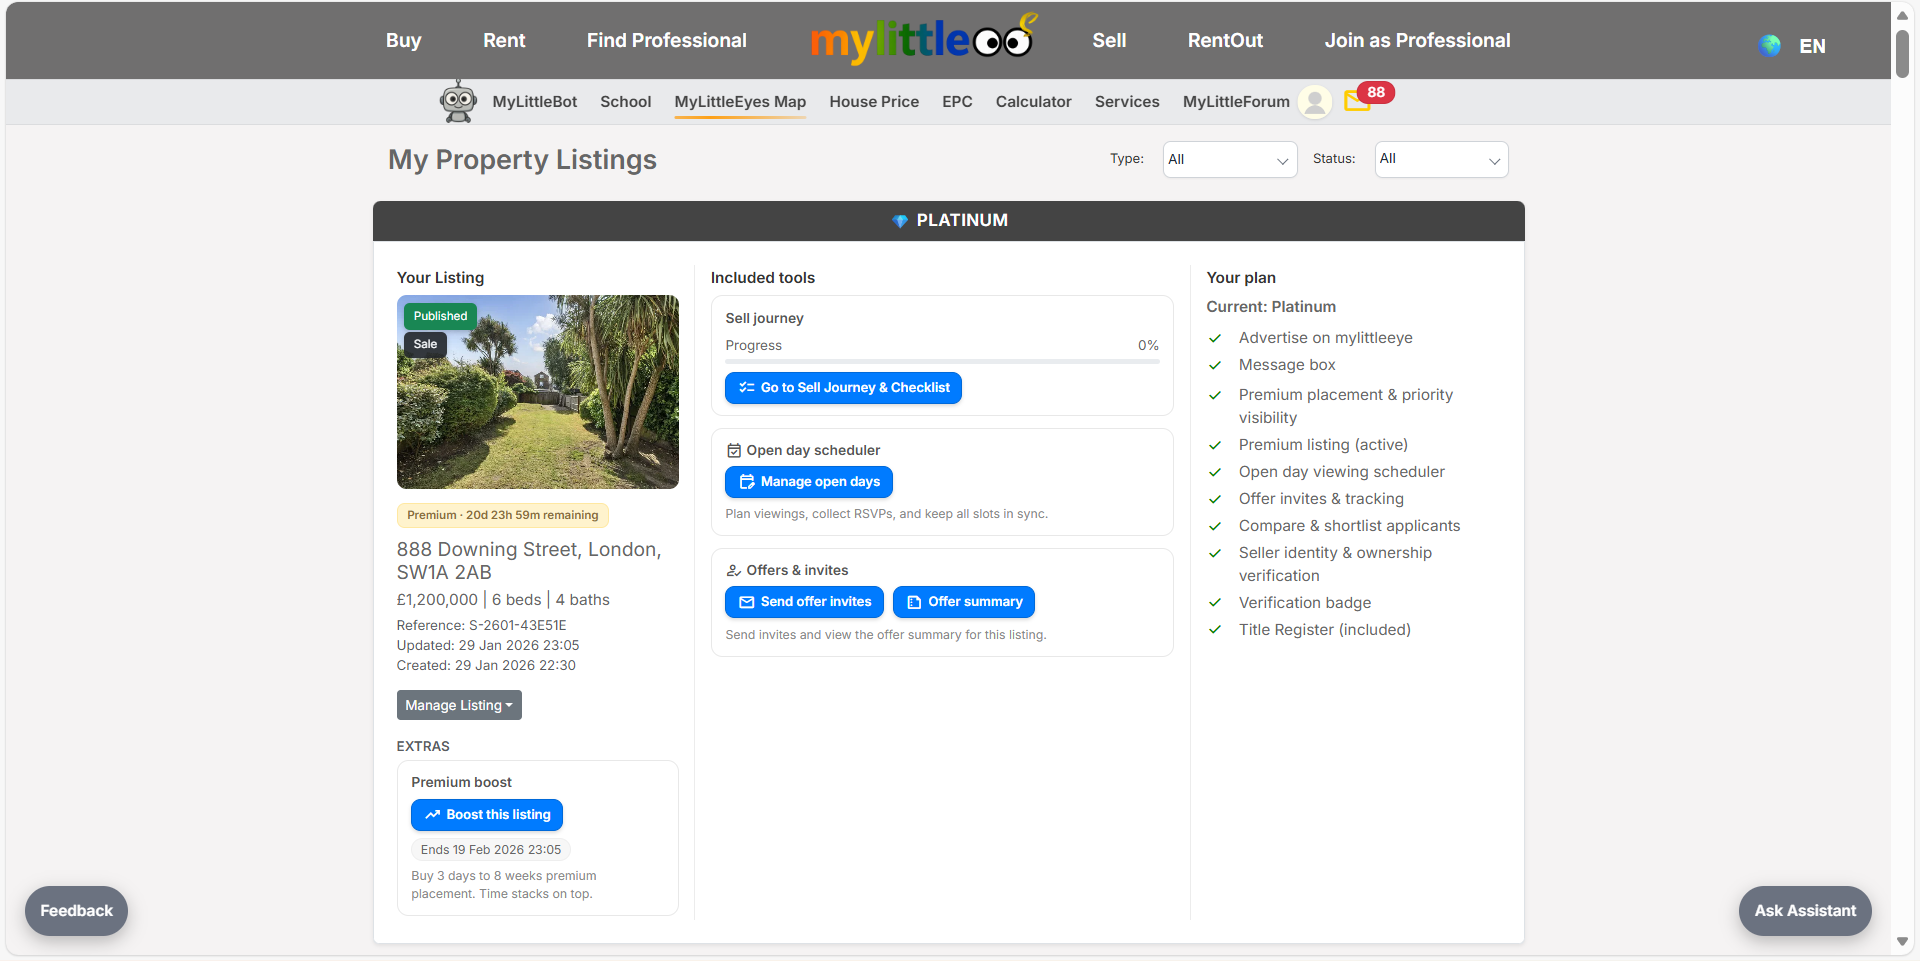The image size is (1920, 961).
Task: Click the person icon beside Offers & invites
Action: point(731,570)
